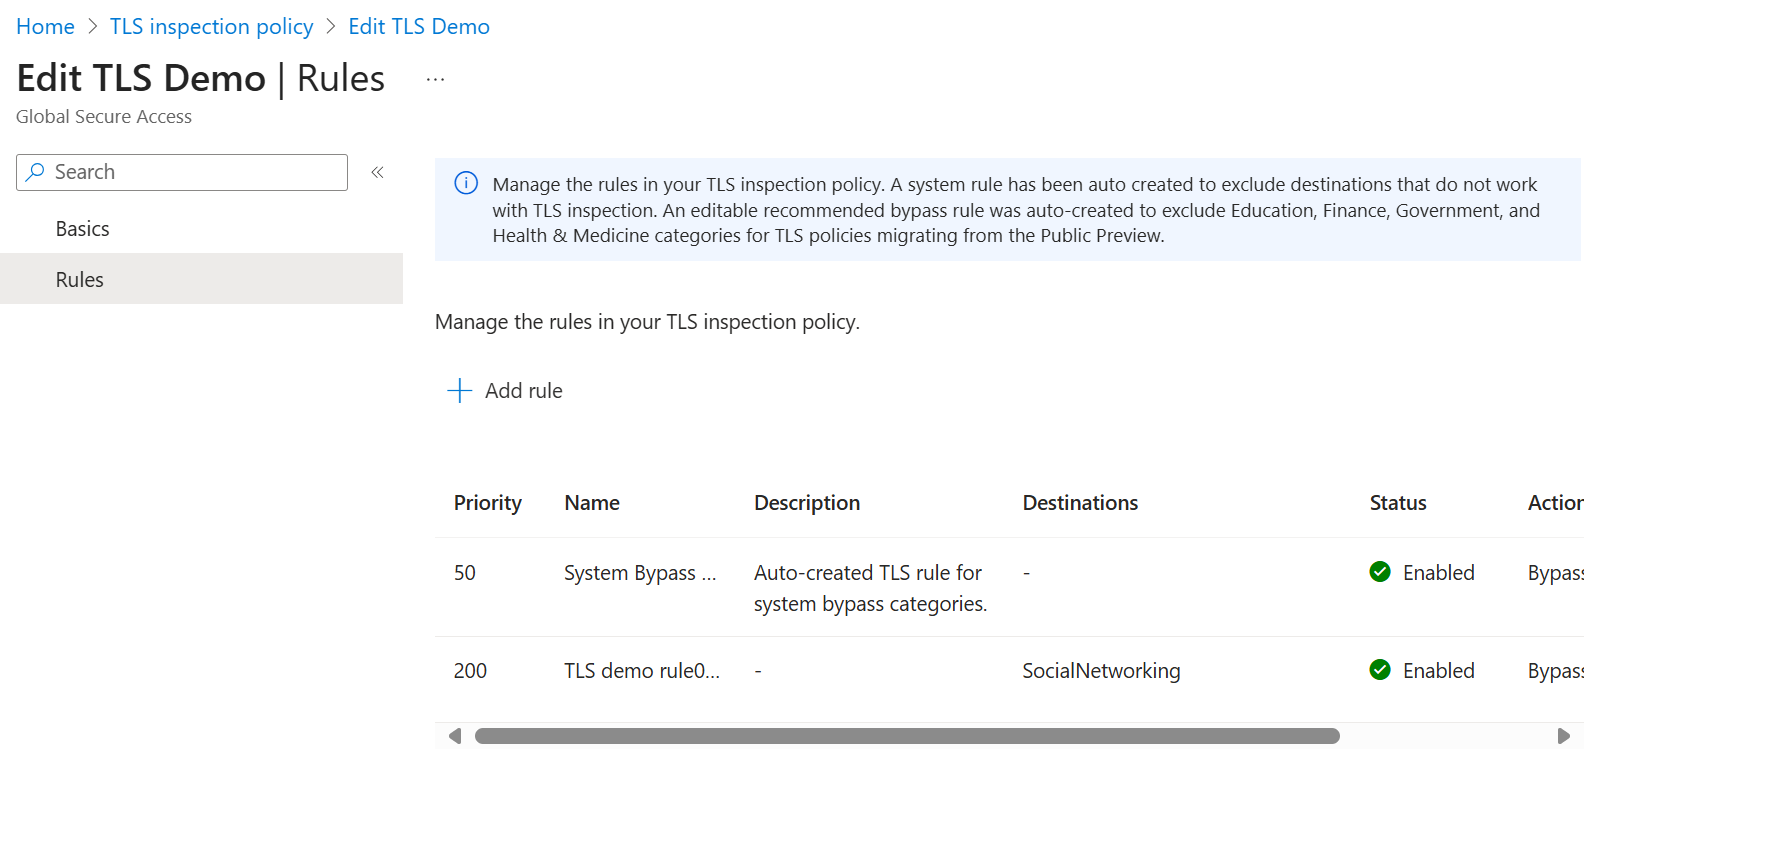This screenshot has height=856, width=1776.
Task: Click the magnifier icon in the search box
Action: 36,172
